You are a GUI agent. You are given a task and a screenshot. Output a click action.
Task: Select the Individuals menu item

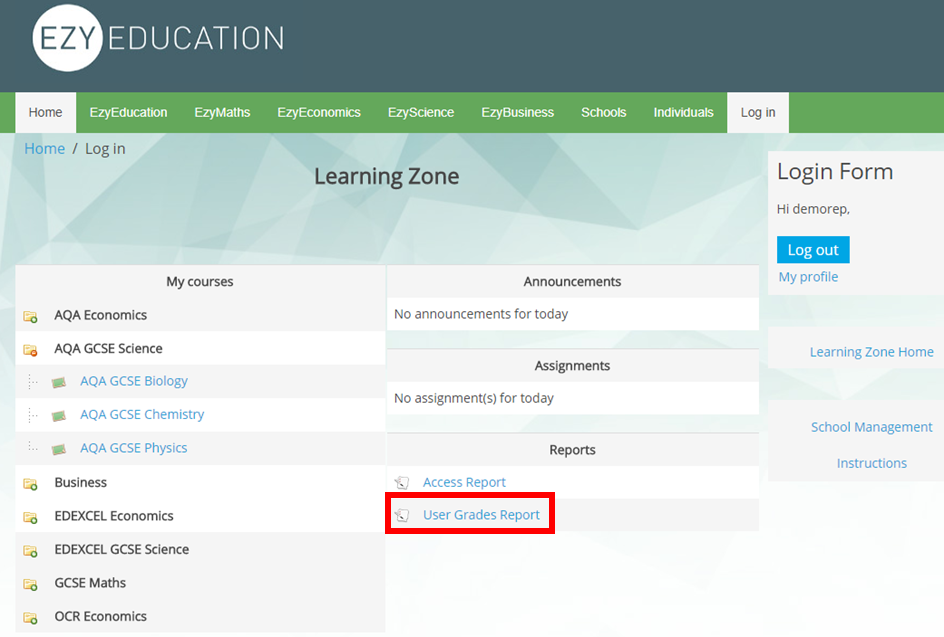coord(683,113)
